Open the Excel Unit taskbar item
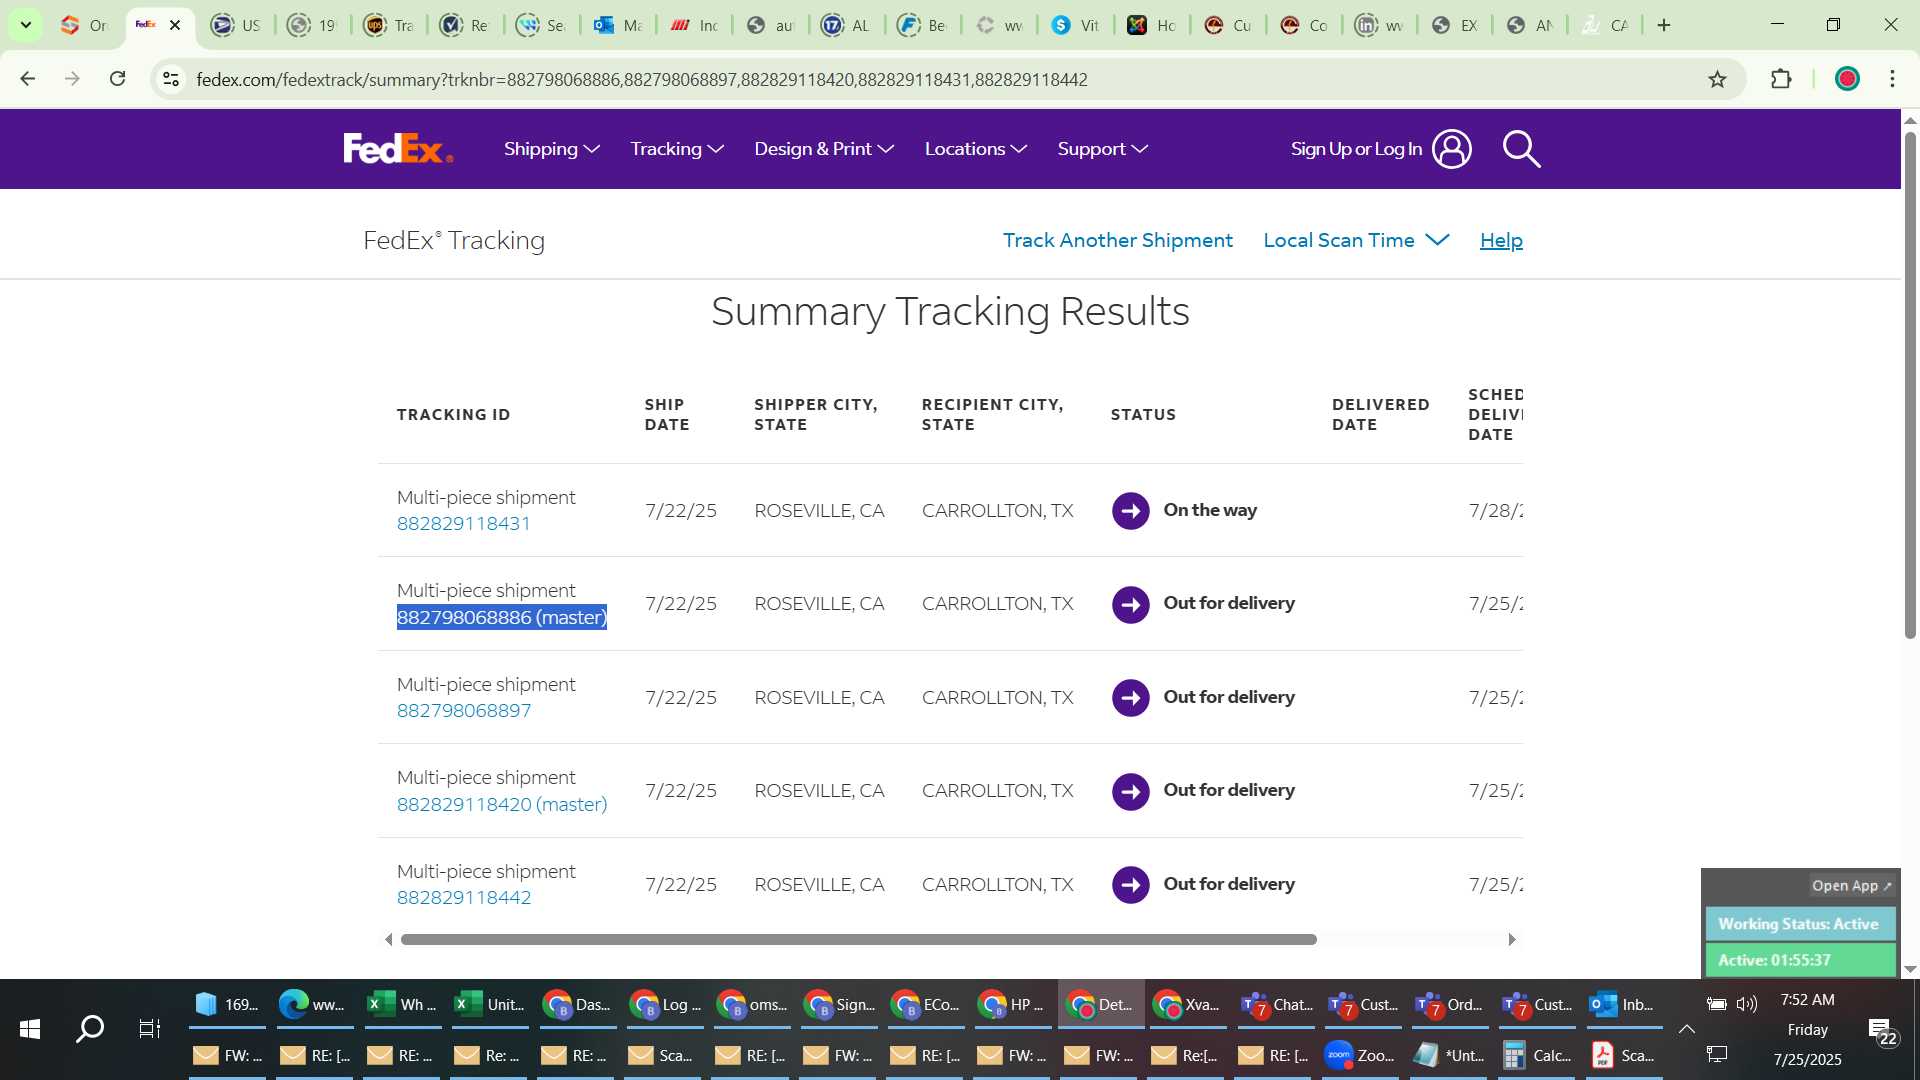The height and width of the screenshot is (1080, 1920). (490, 1004)
